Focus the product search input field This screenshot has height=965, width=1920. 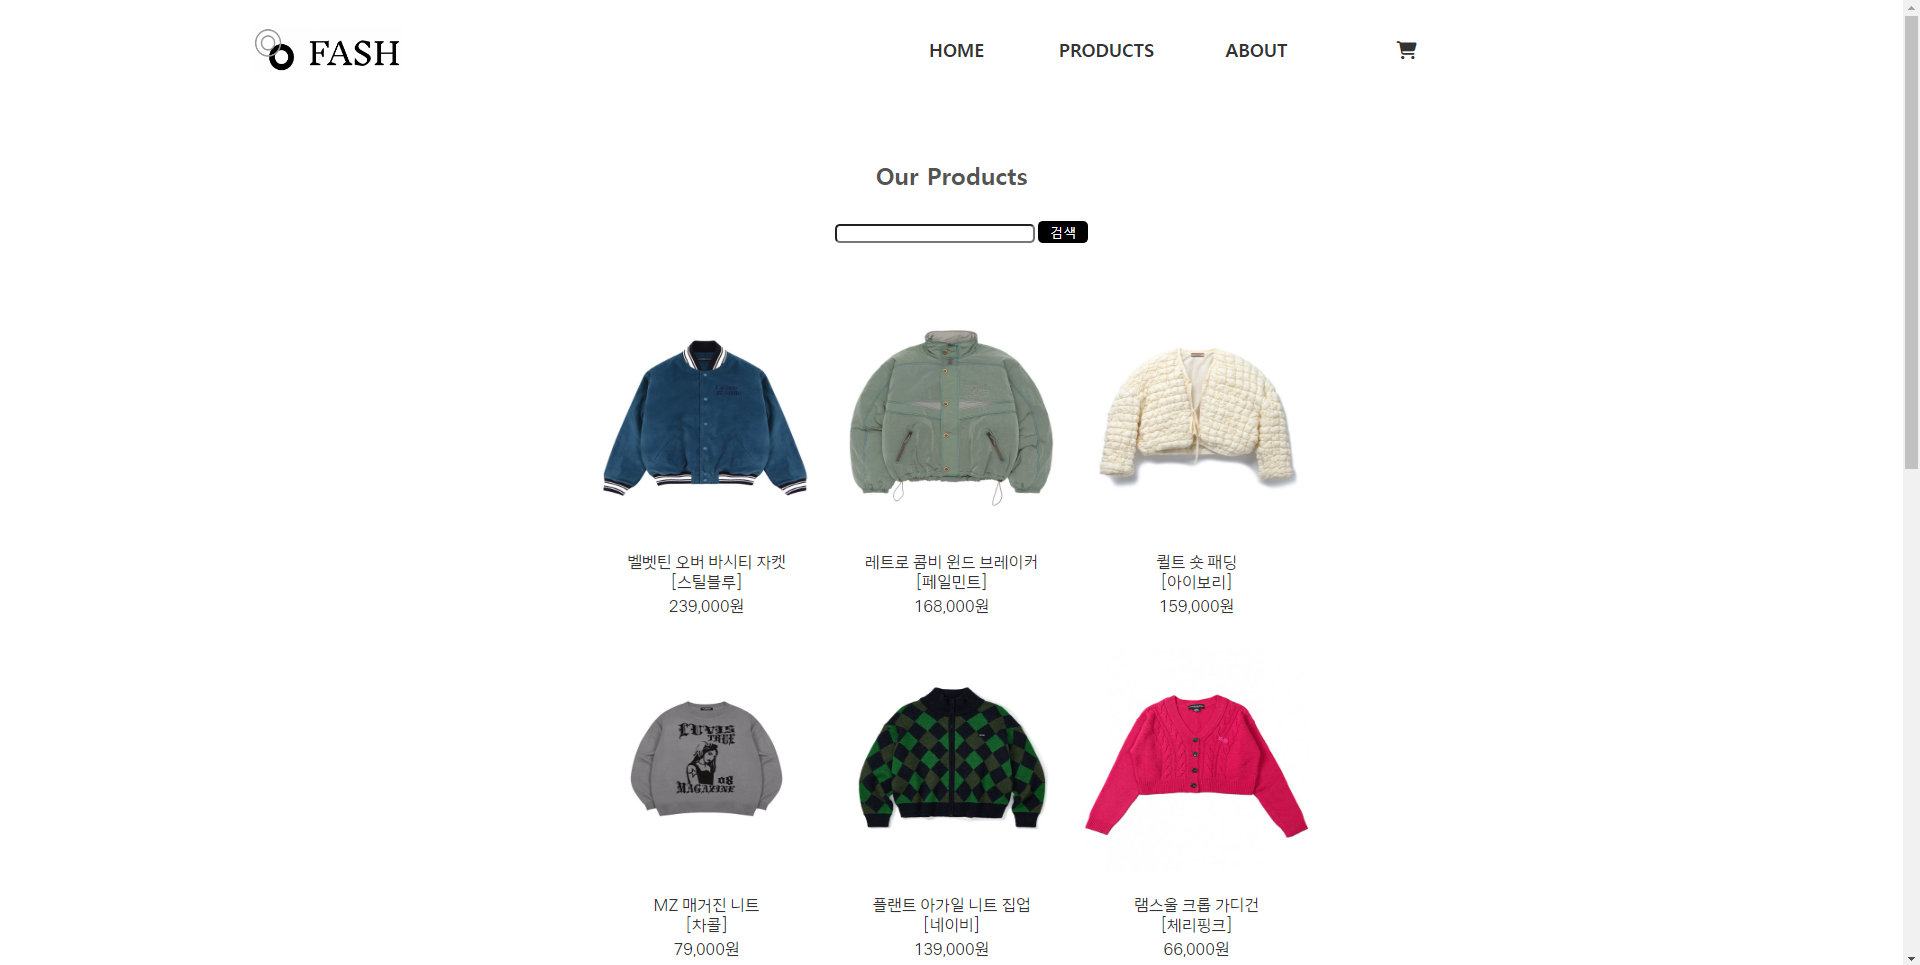click(x=935, y=233)
